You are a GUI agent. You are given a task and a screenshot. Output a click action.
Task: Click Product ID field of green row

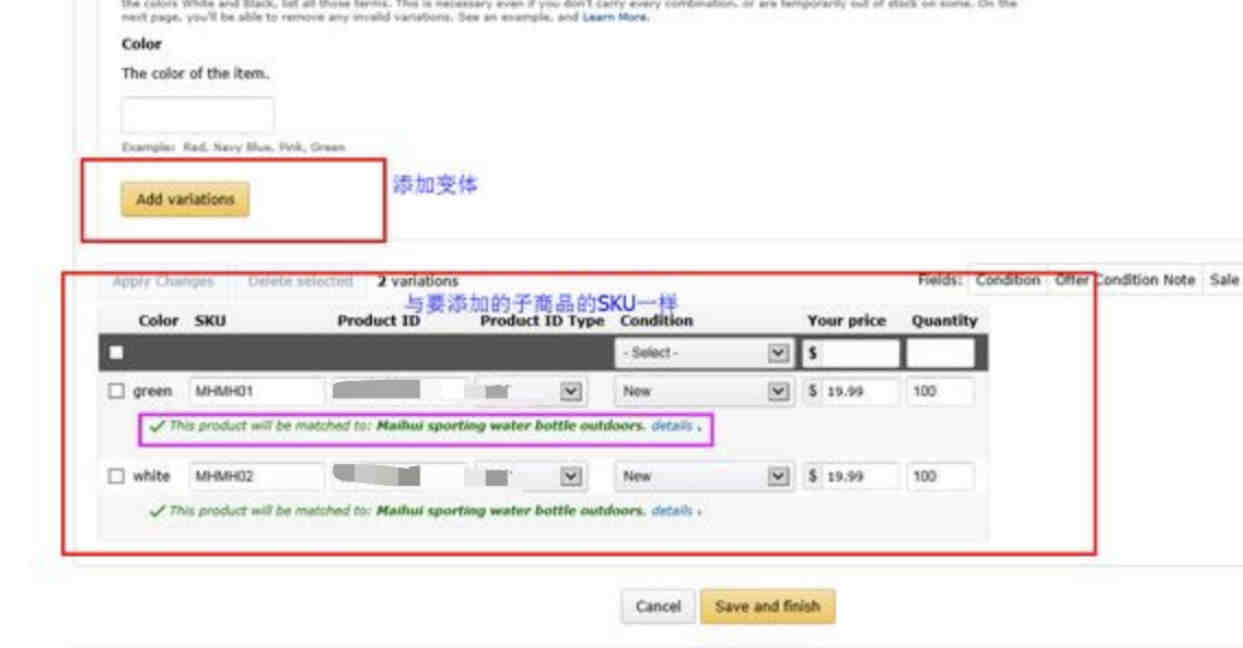tap(399, 391)
